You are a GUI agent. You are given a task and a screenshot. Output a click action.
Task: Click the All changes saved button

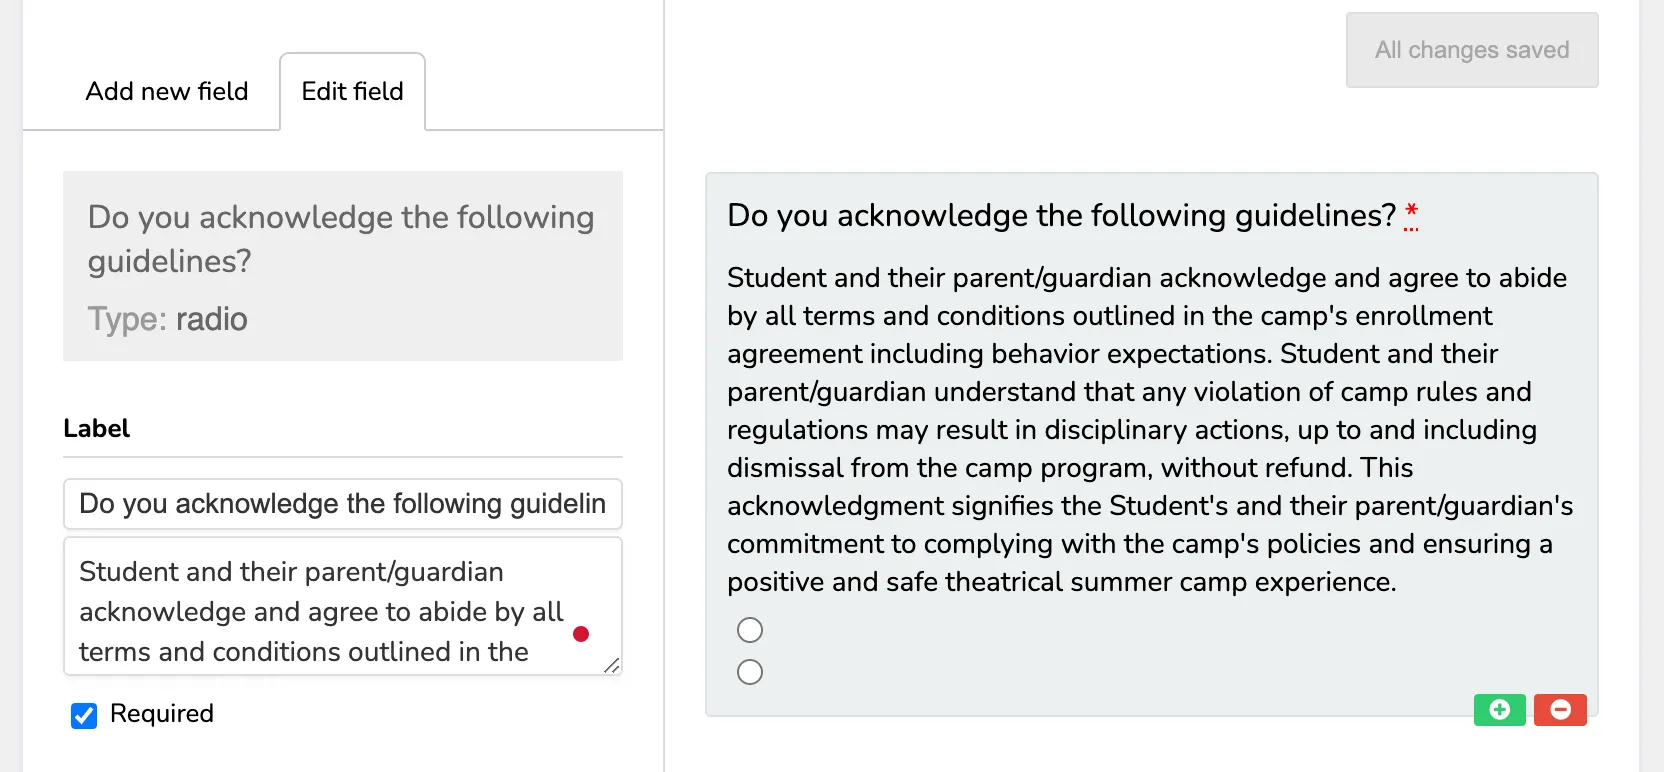coord(1472,50)
